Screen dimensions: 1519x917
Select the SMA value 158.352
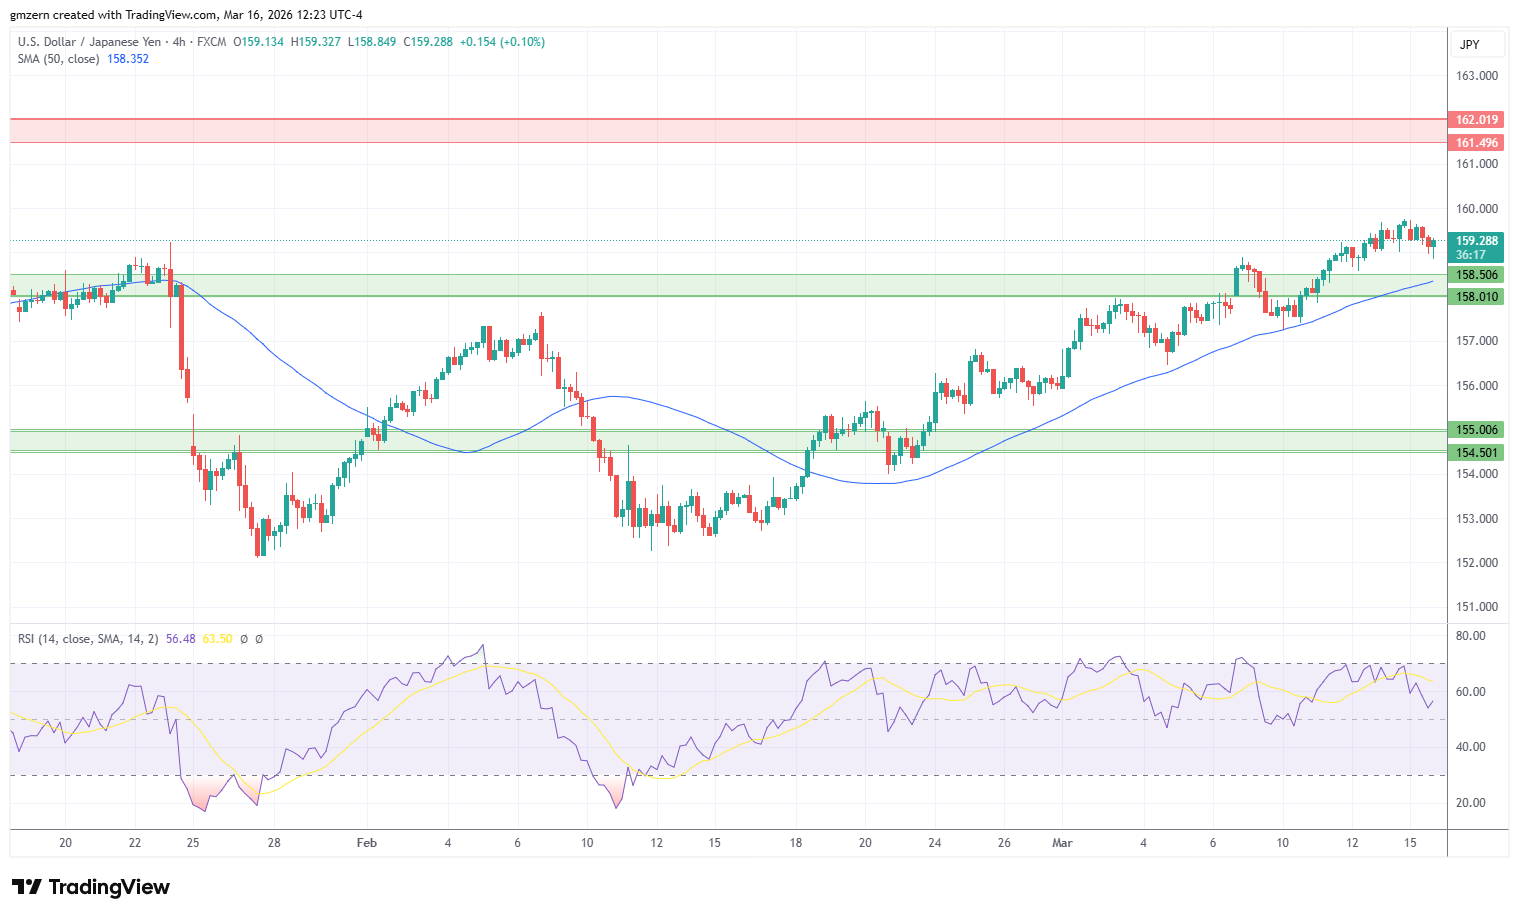[128, 59]
